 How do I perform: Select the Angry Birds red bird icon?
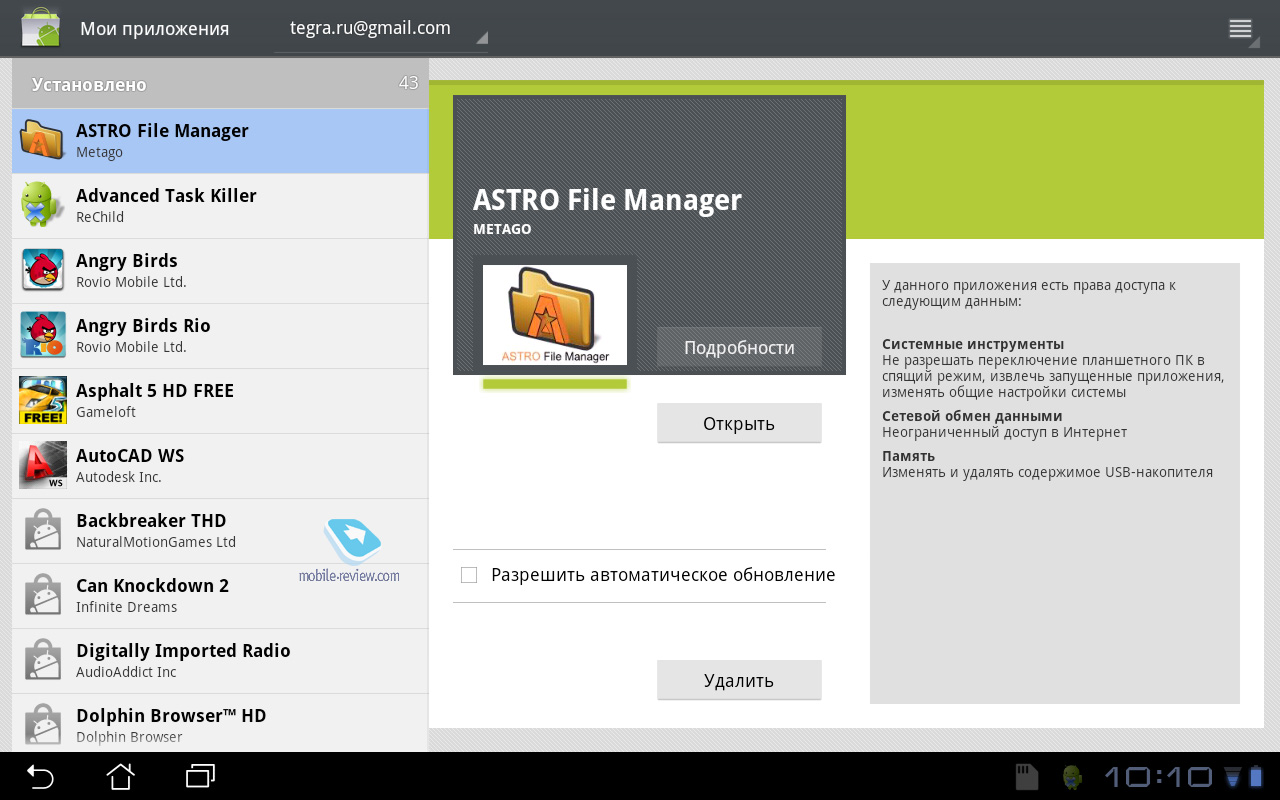(43, 270)
